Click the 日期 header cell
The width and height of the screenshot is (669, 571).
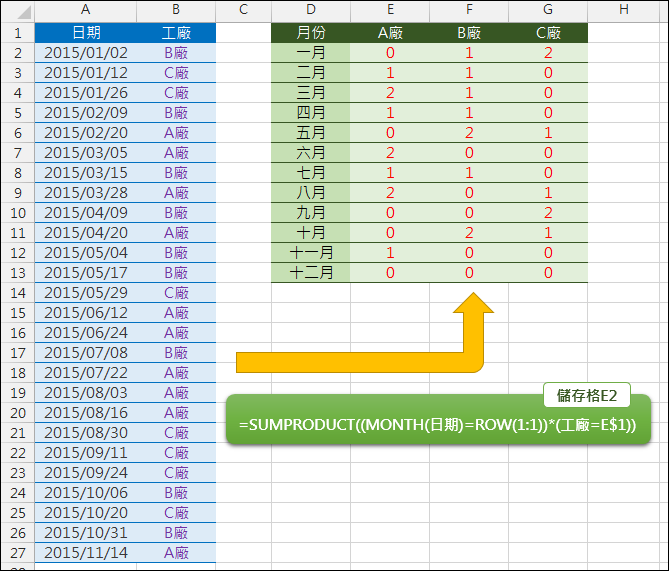tap(86, 33)
